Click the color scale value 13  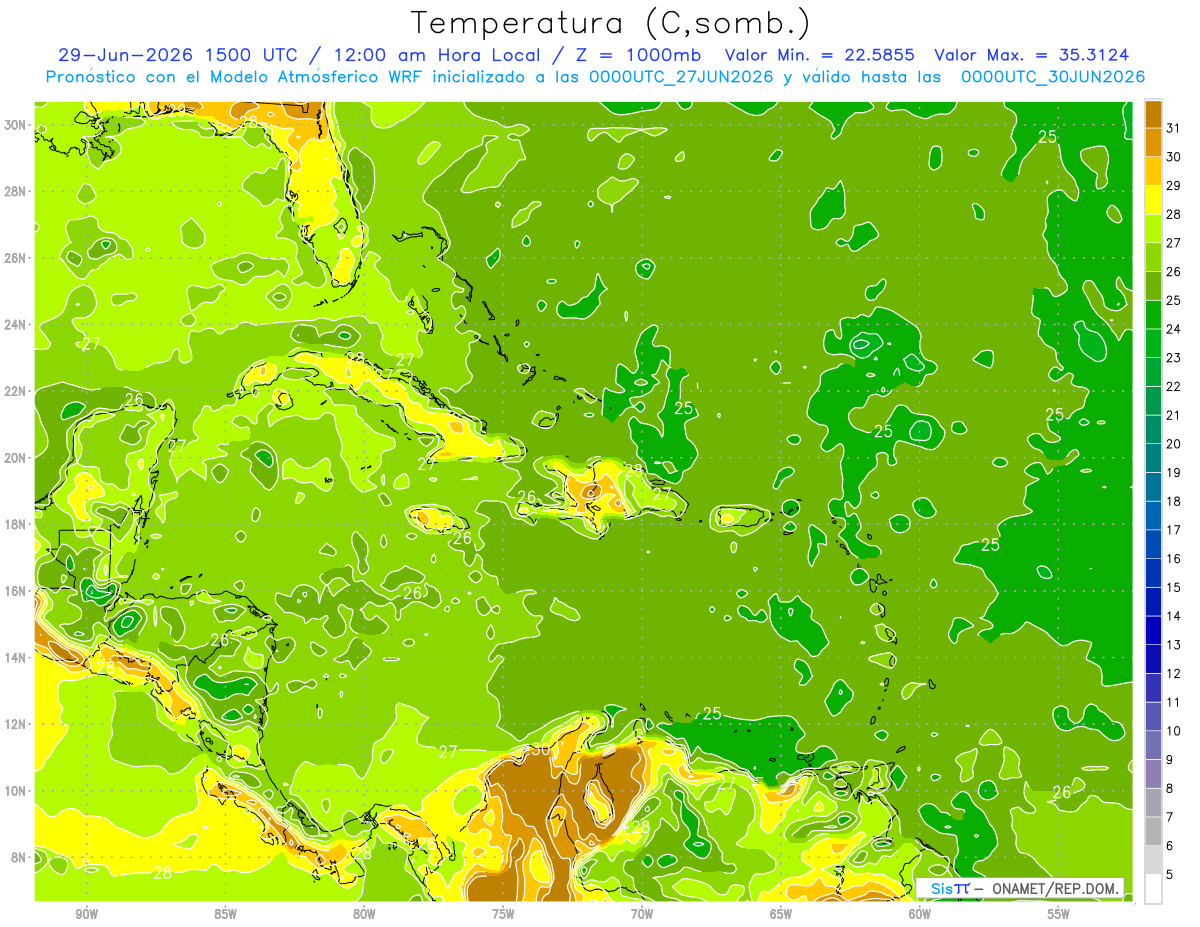pyautogui.click(x=1174, y=645)
